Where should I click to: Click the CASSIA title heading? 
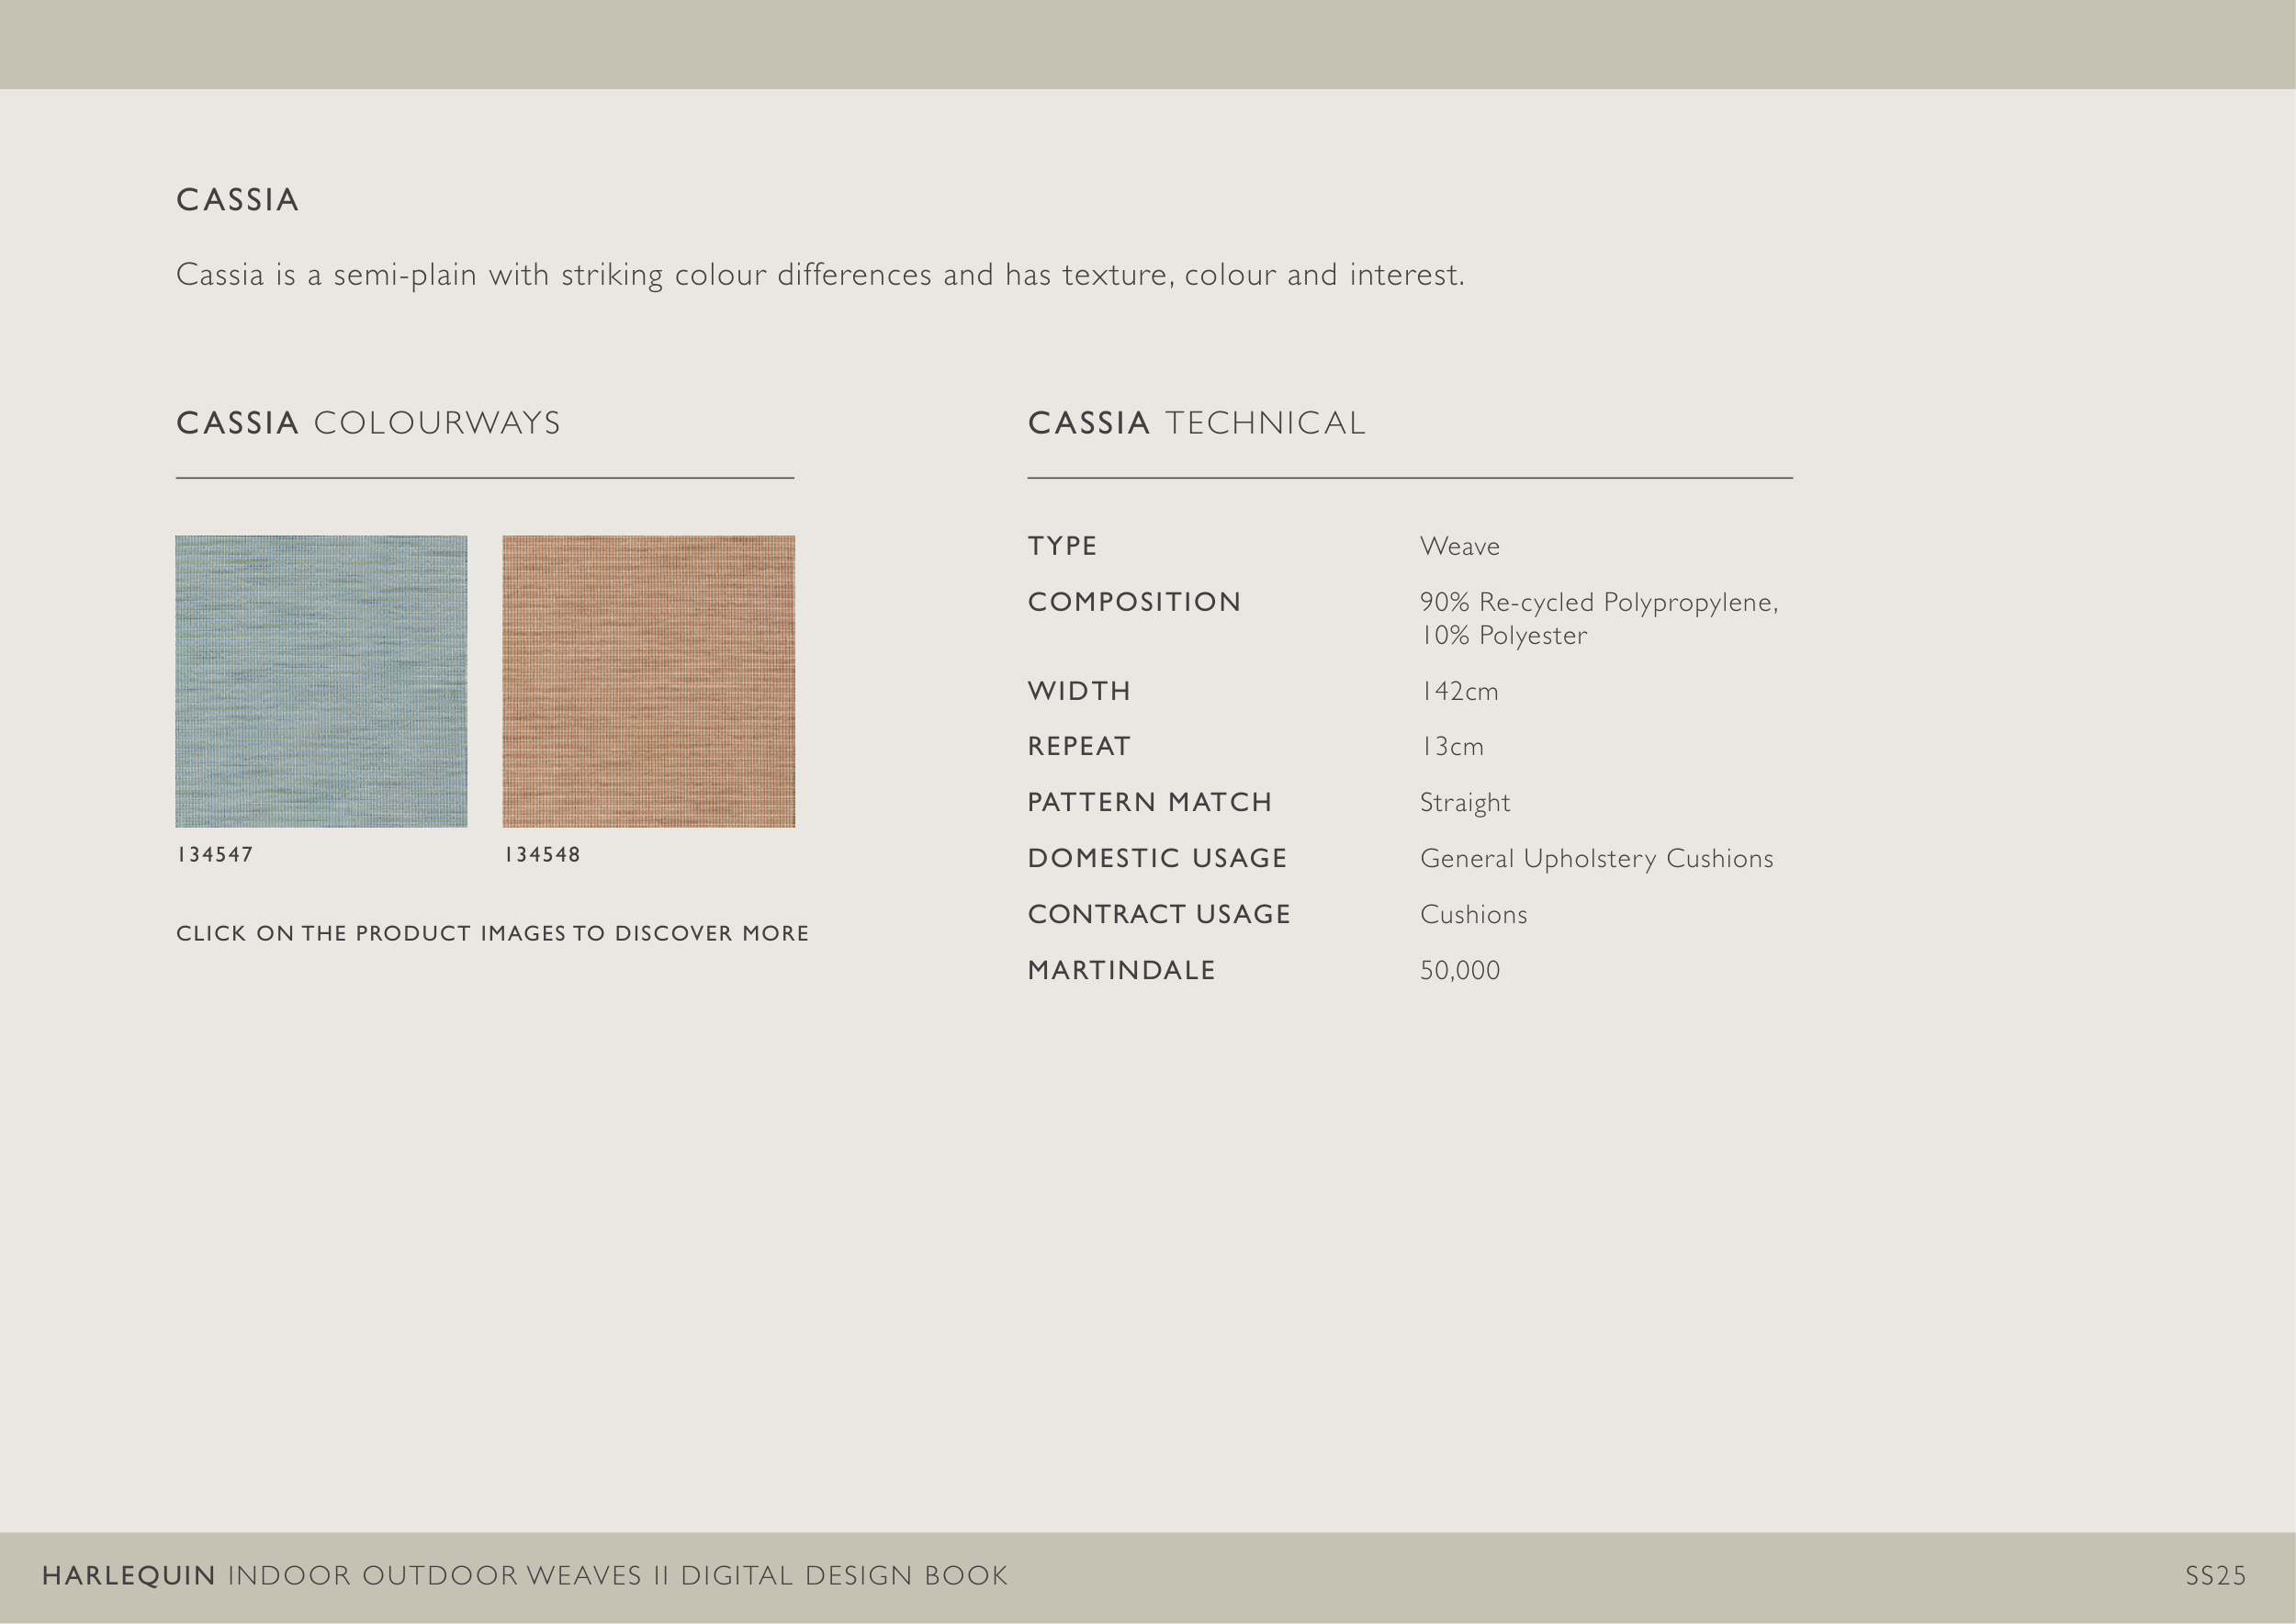click(238, 200)
